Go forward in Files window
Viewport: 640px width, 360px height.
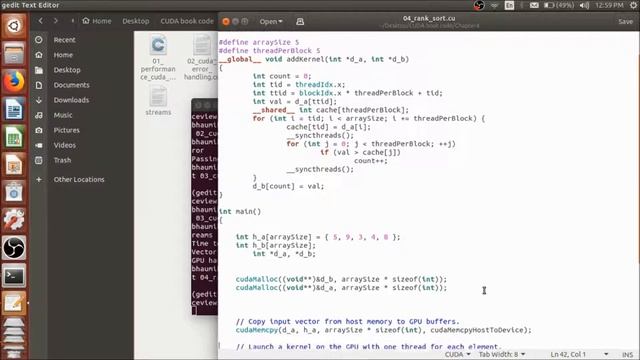pyautogui.click(x=56, y=21)
